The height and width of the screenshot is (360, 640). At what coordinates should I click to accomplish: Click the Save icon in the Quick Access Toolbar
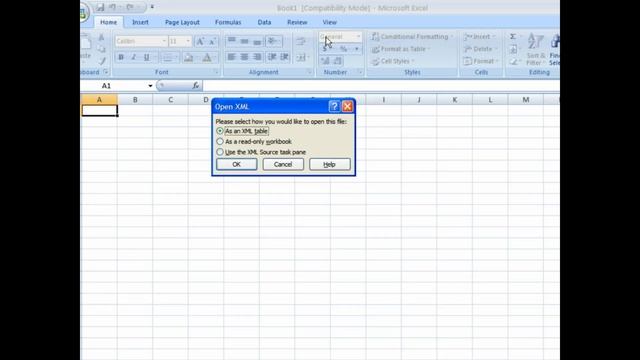[100, 7]
